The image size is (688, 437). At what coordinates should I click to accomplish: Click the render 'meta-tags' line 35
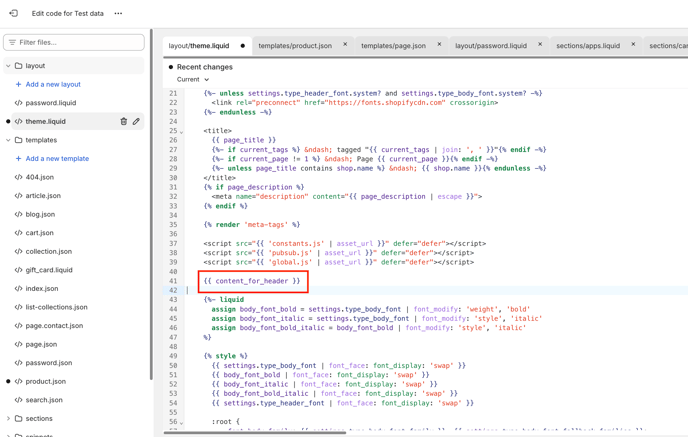(x=252, y=225)
